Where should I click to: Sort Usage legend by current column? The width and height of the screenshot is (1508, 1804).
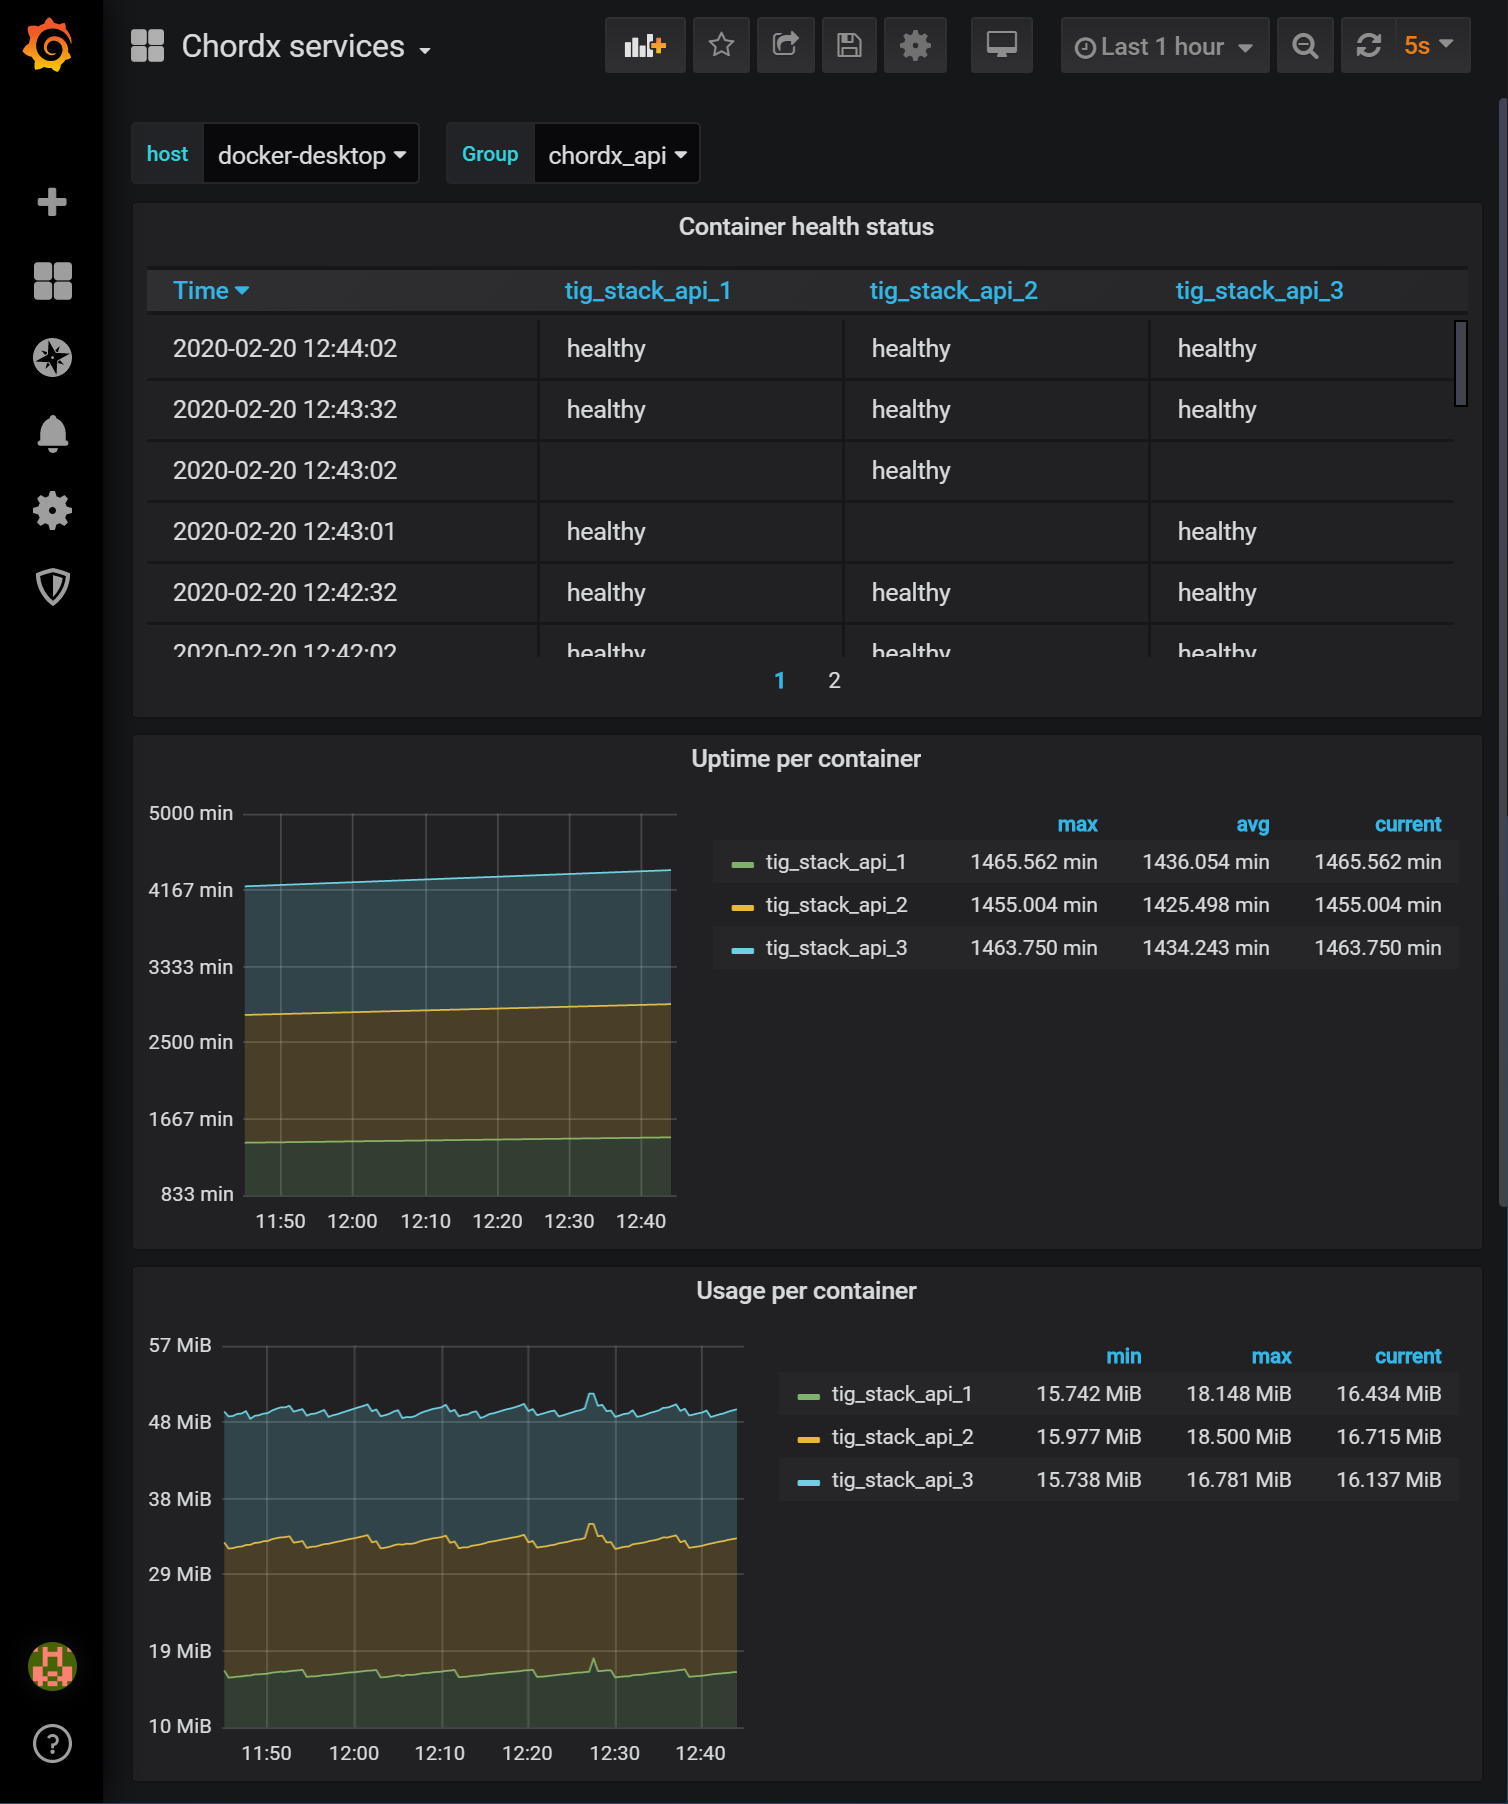(x=1408, y=1357)
